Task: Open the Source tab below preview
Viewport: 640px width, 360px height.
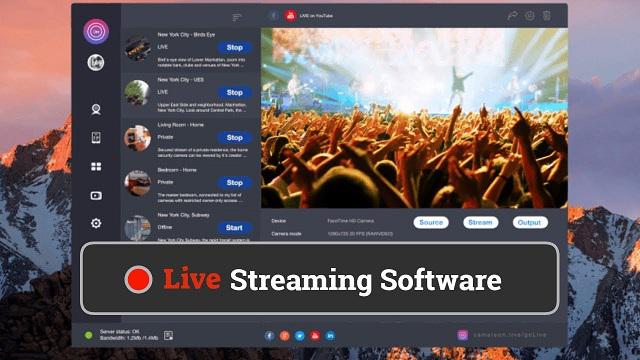Action: 431,222
